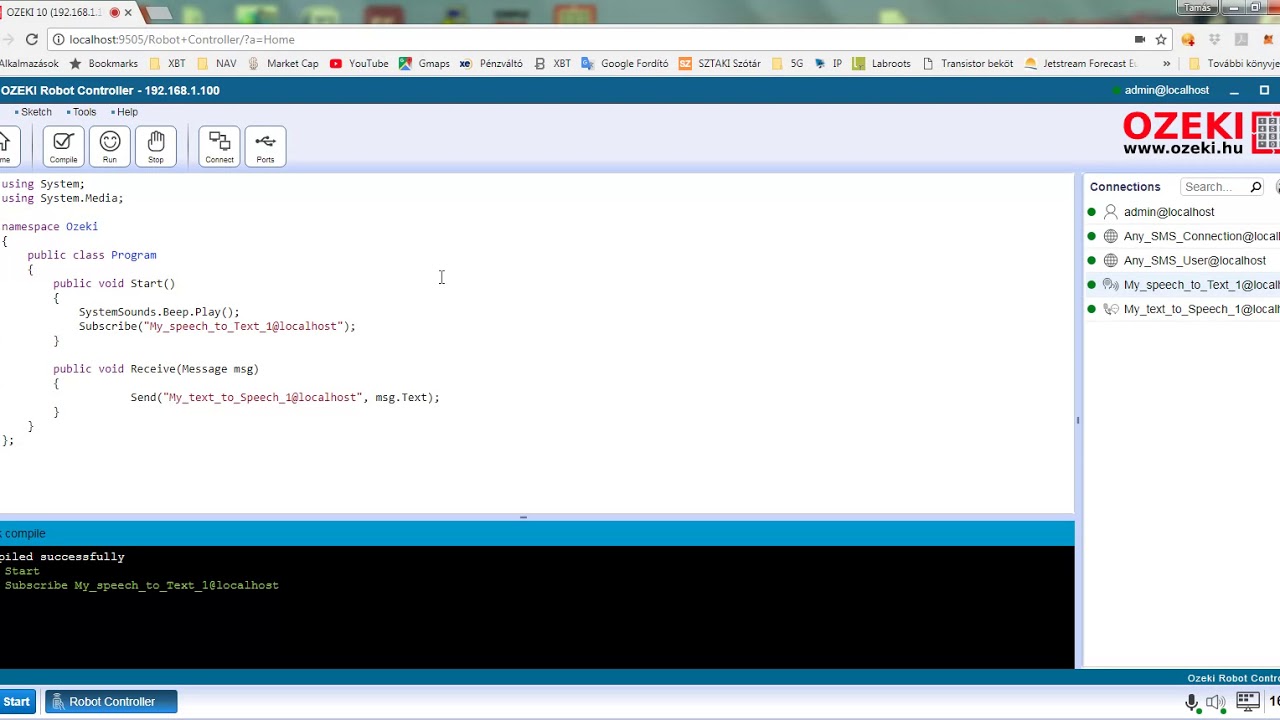Screen dimensions: 1280x720
Task: Click the Subscribe line in the code editor
Action: (217, 326)
